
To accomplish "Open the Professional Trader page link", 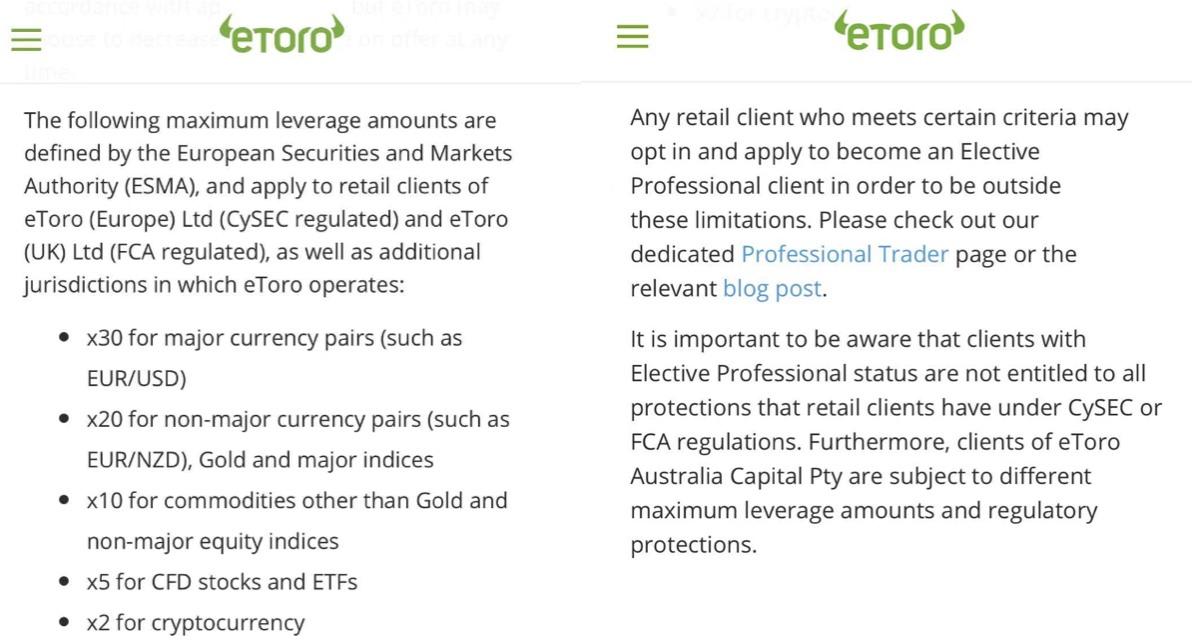I will (844, 254).
